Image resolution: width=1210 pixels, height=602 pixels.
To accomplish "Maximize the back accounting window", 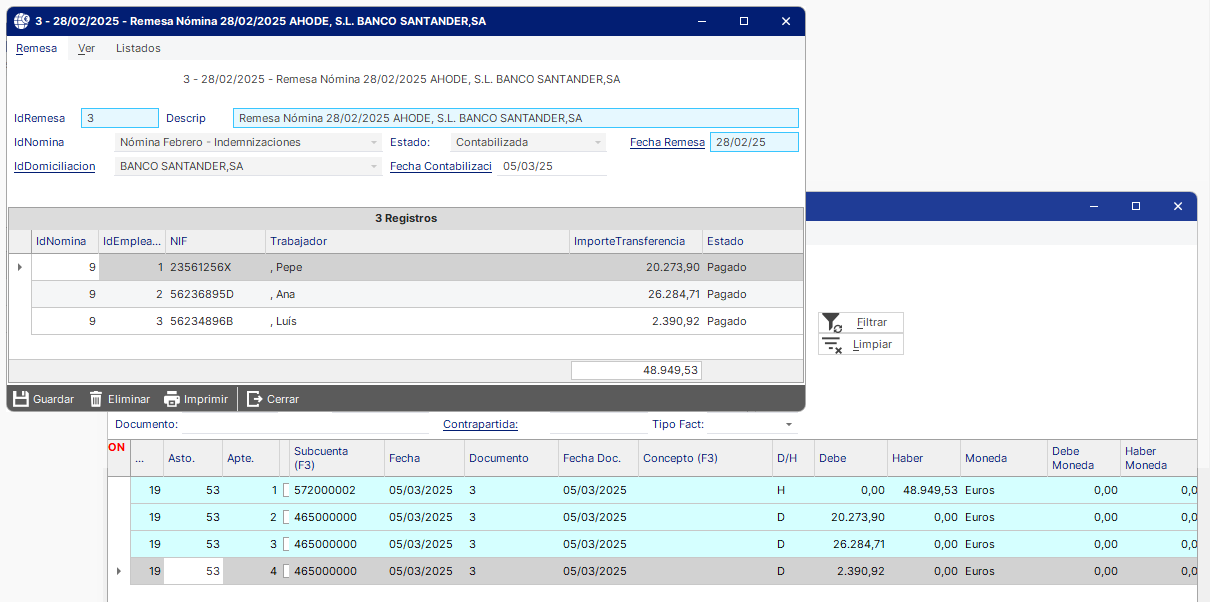I will [x=1136, y=206].
